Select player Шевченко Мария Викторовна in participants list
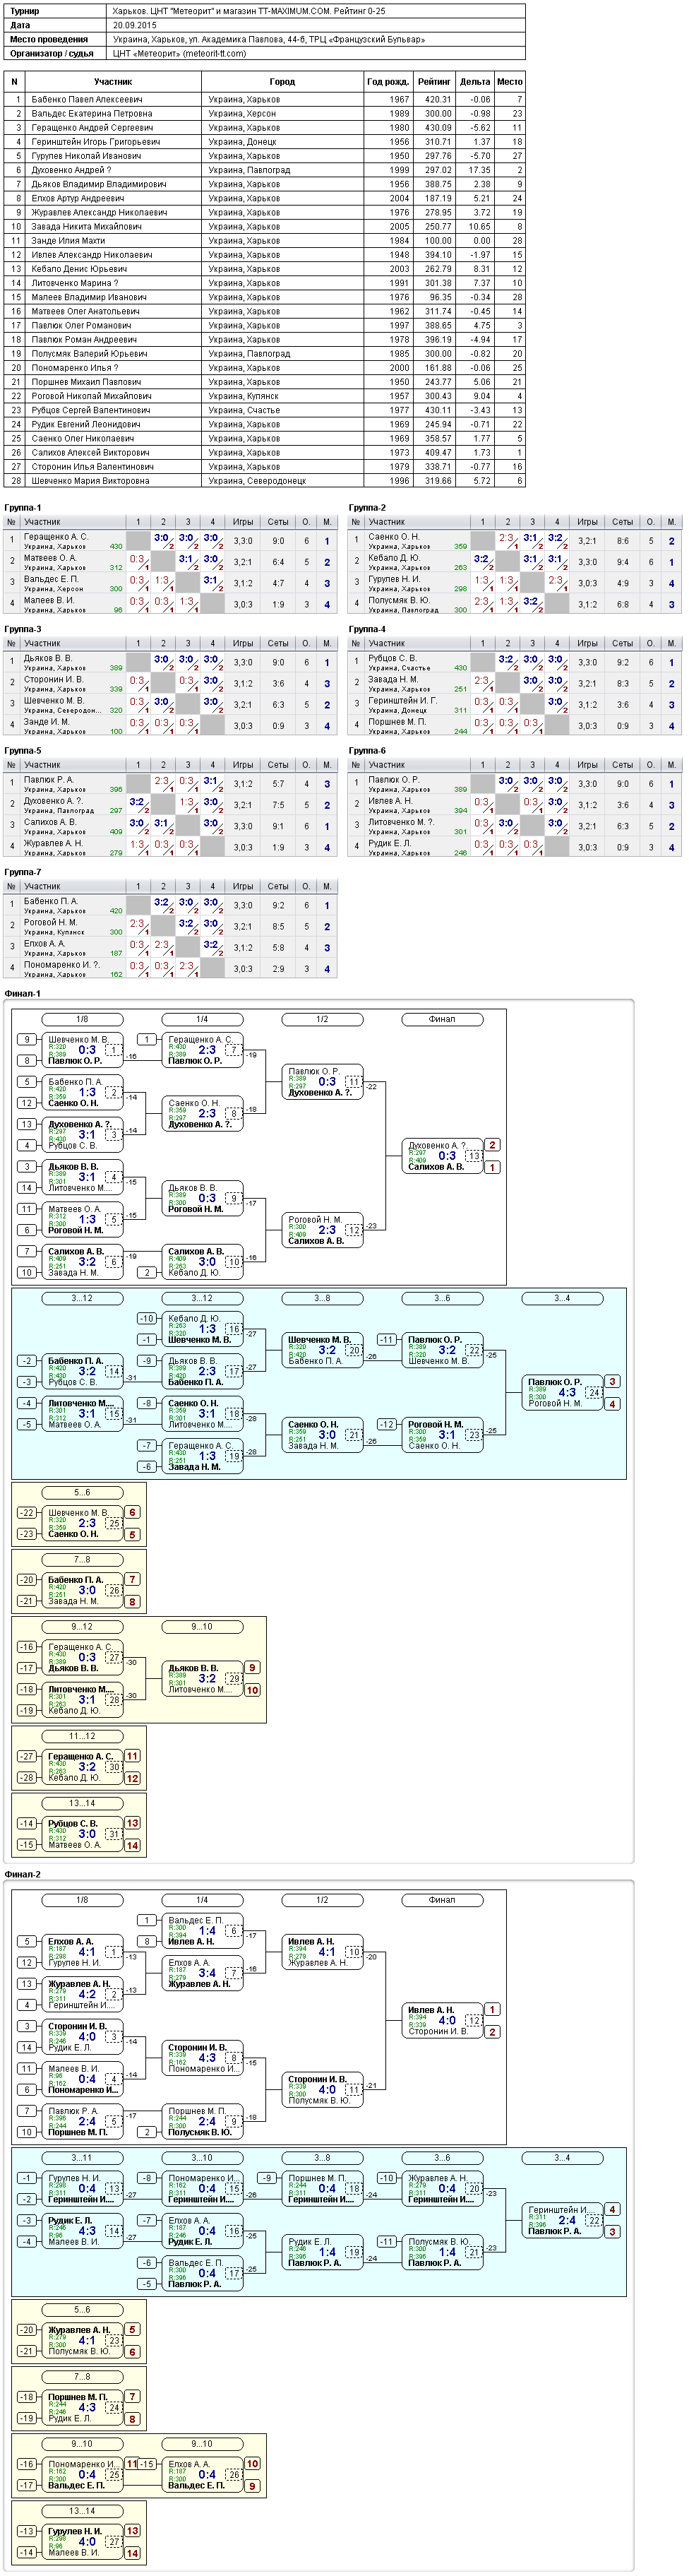Screen dimensions: 689x2576 pos(90,481)
